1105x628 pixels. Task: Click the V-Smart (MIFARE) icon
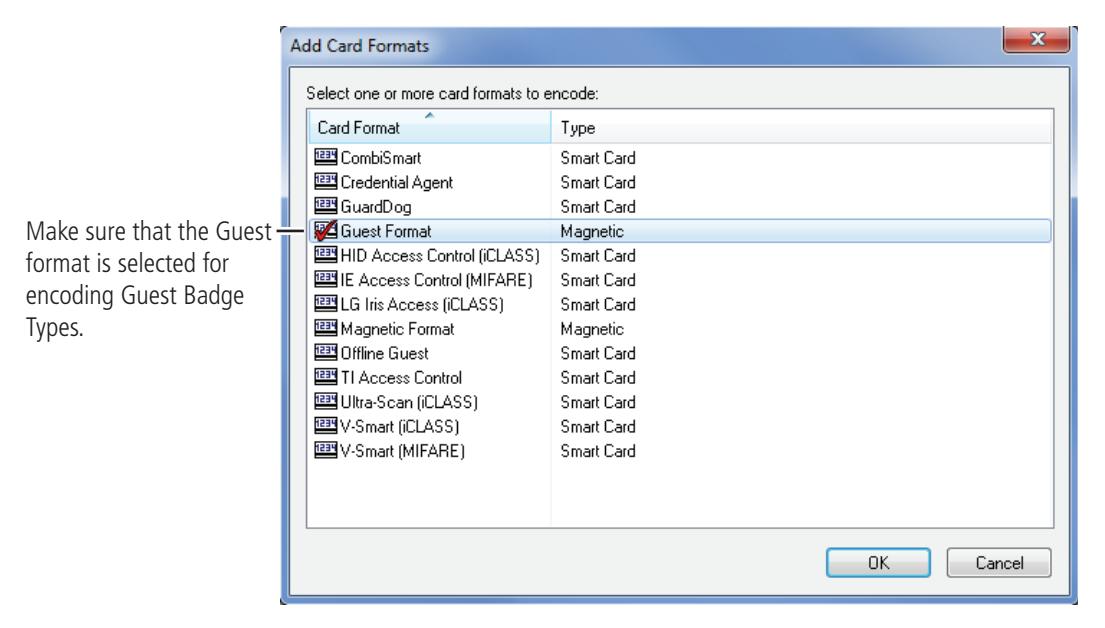click(325, 450)
